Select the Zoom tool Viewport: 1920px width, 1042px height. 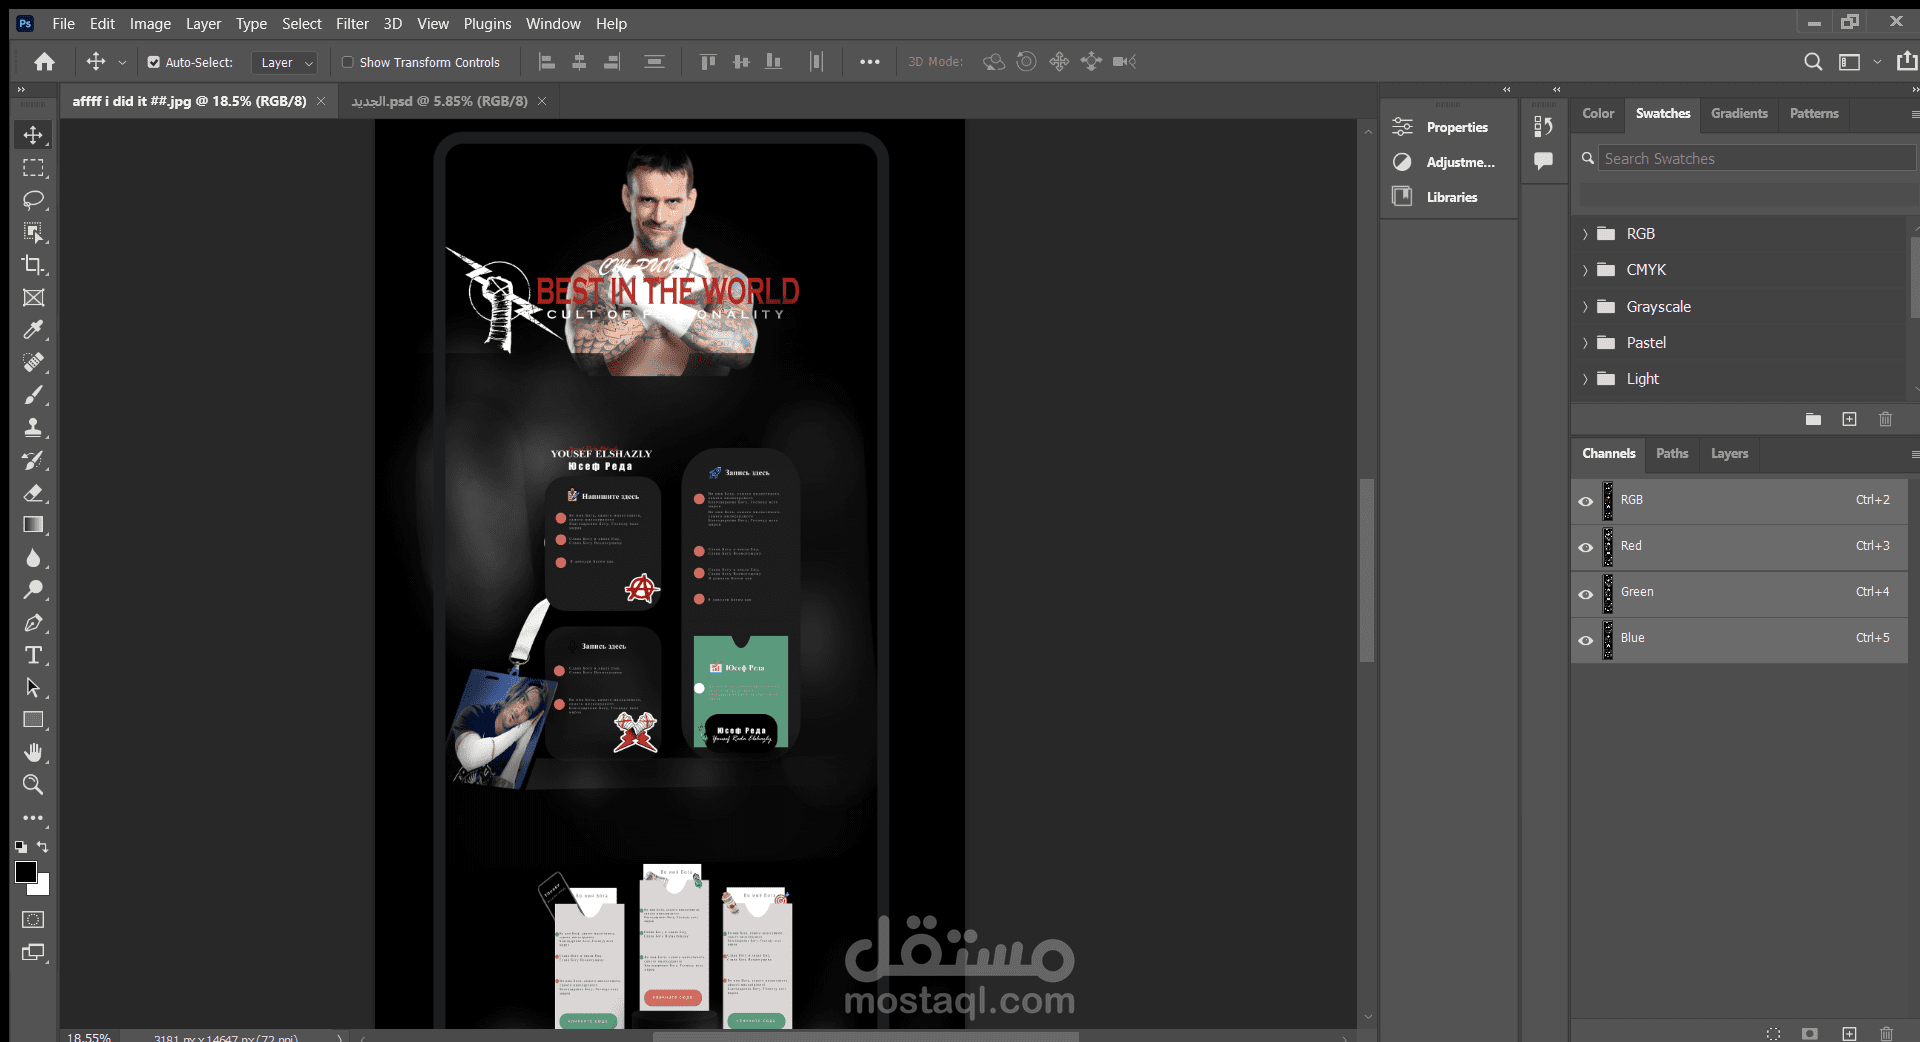(33, 785)
